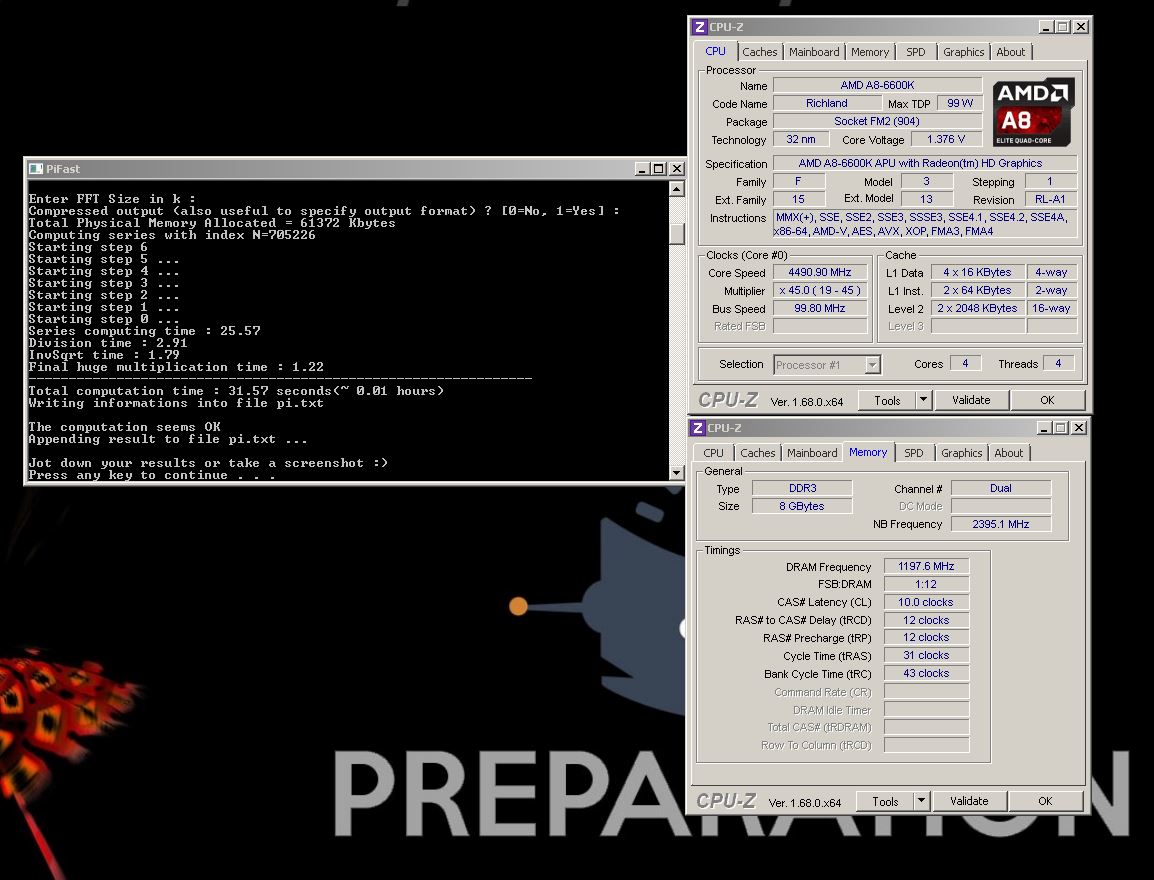Image resolution: width=1154 pixels, height=880 pixels.
Task: Click the Revision RL-A1 field
Action: point(1050,199)
